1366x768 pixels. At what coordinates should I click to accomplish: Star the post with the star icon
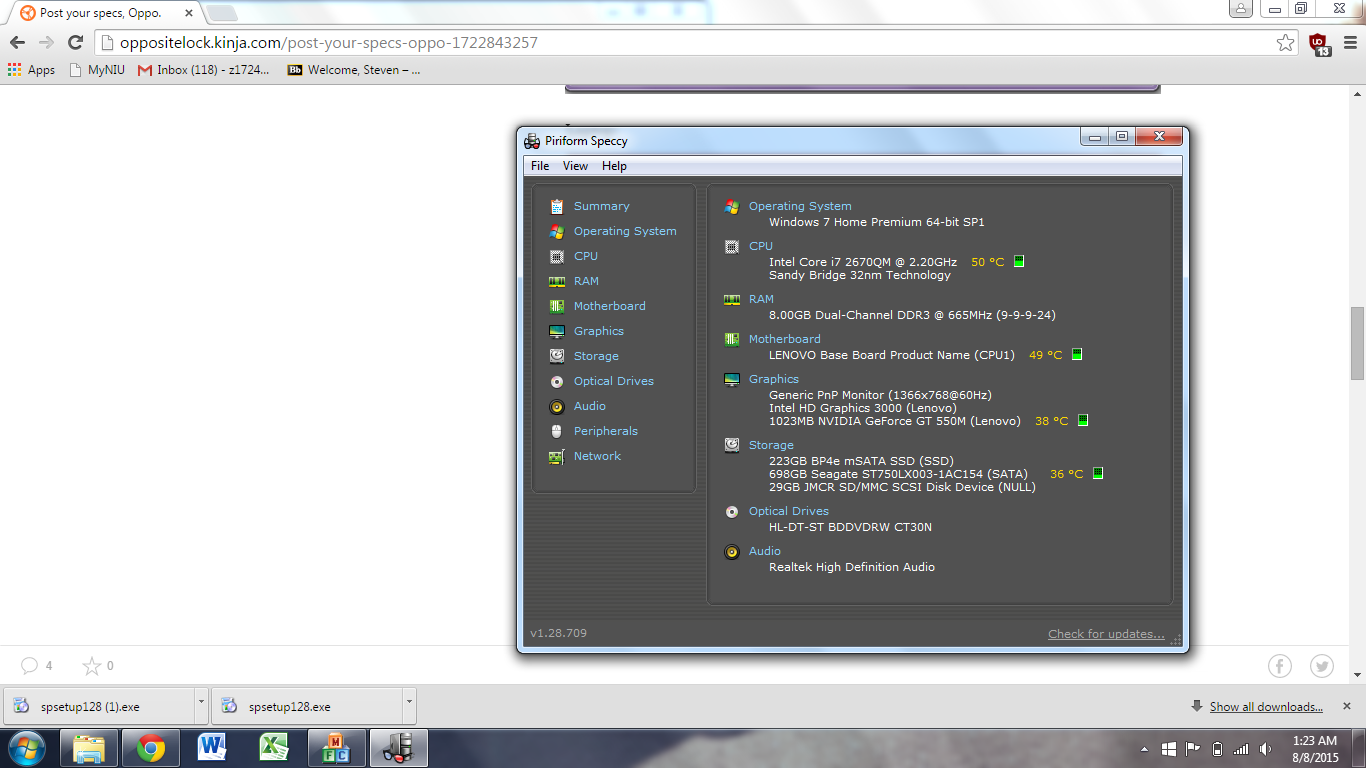91,665
